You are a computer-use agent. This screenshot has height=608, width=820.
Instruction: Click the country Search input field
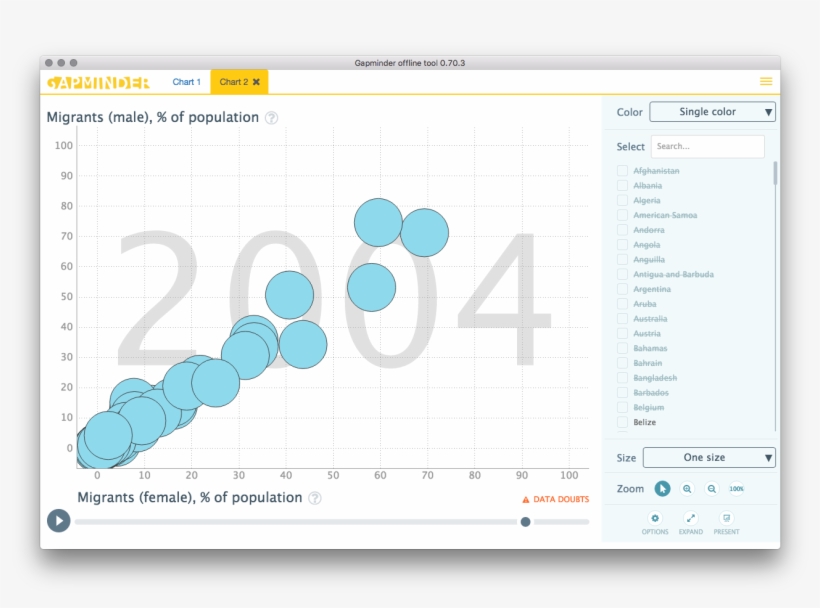click(x=707, y=146)
